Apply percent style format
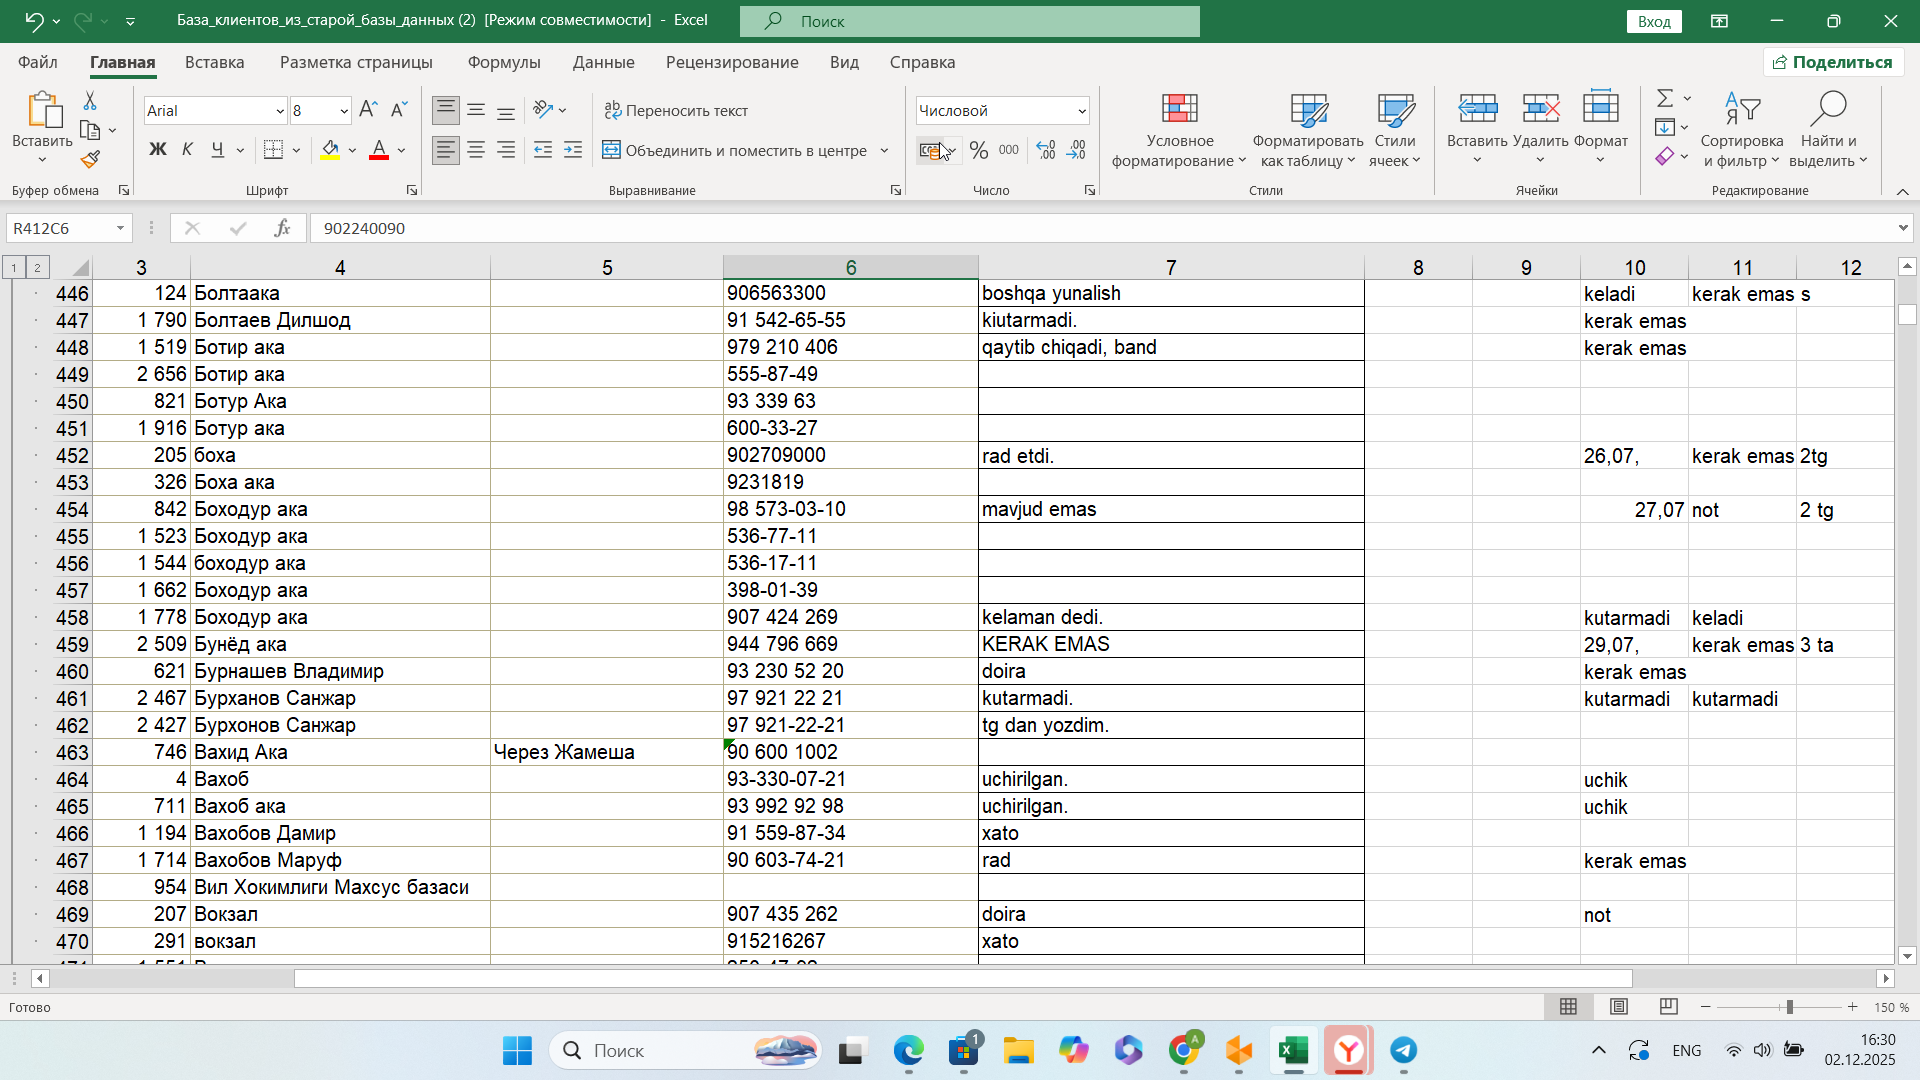The image size is (1920, 1080). (x=978, y=151)
